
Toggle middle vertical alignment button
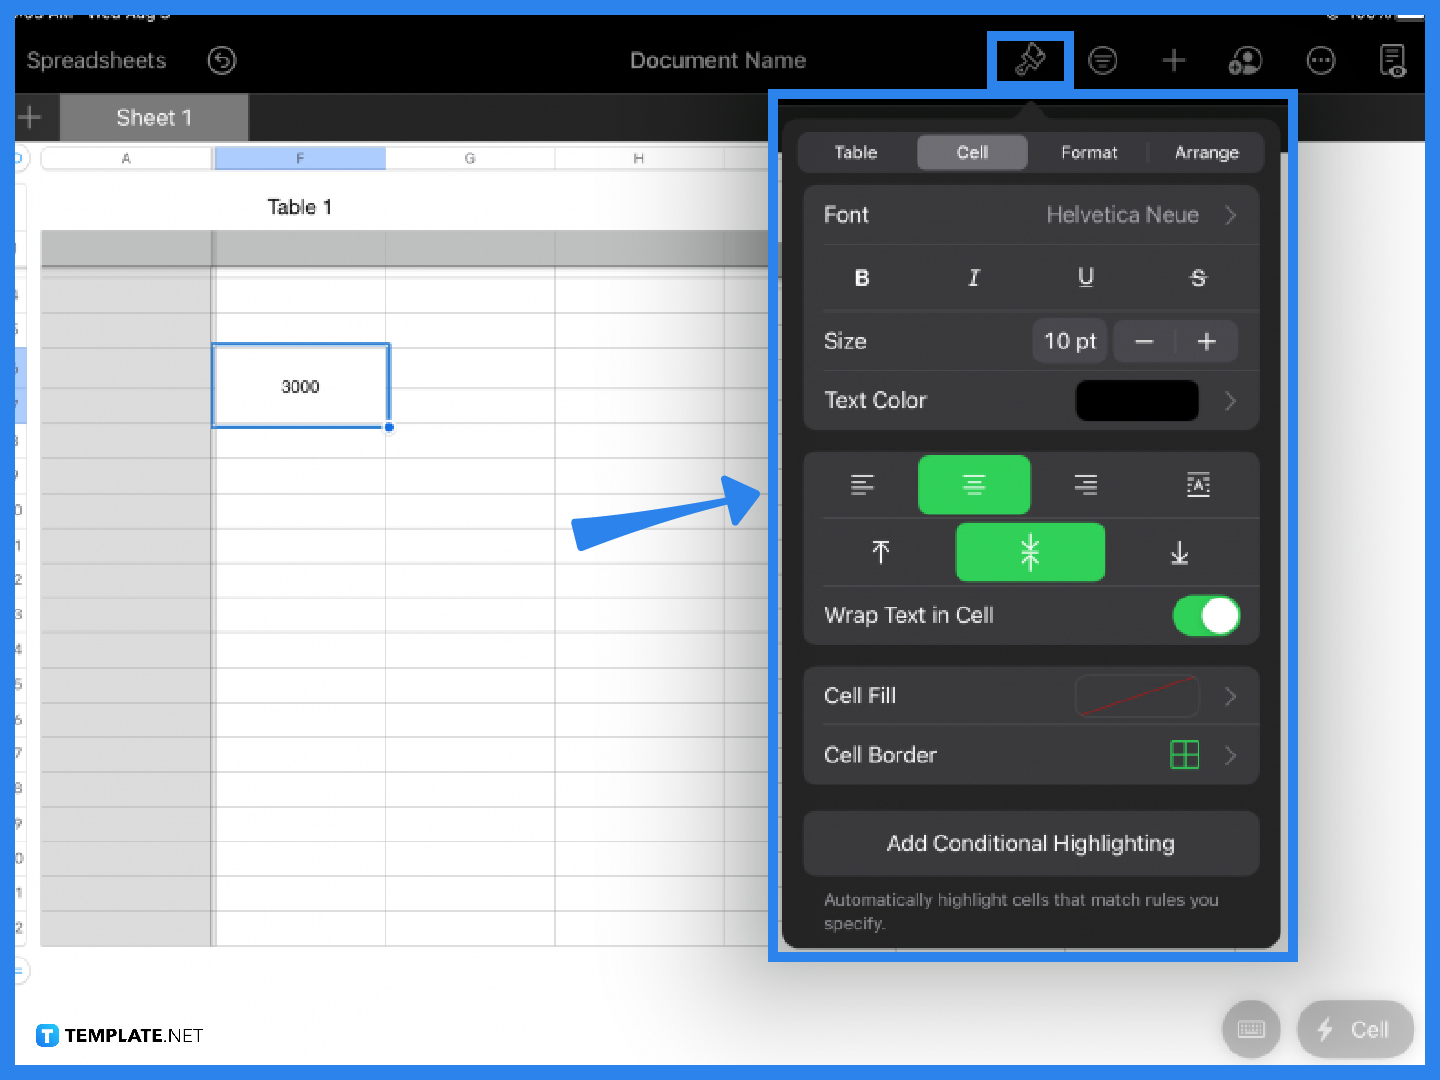[1030, 552]
